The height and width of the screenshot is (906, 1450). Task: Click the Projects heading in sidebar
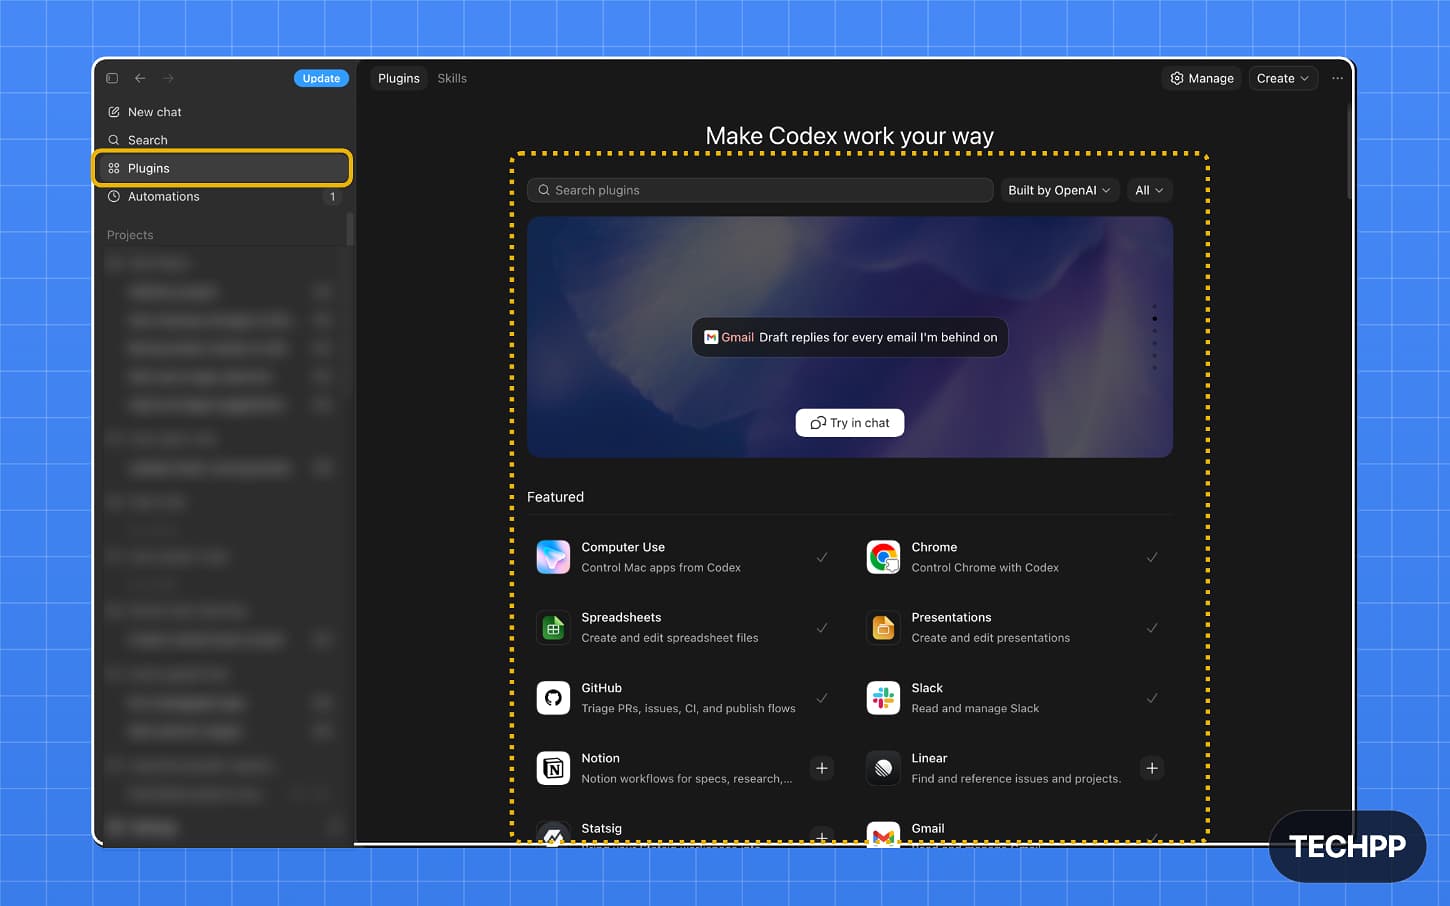[x=130, y=235]
